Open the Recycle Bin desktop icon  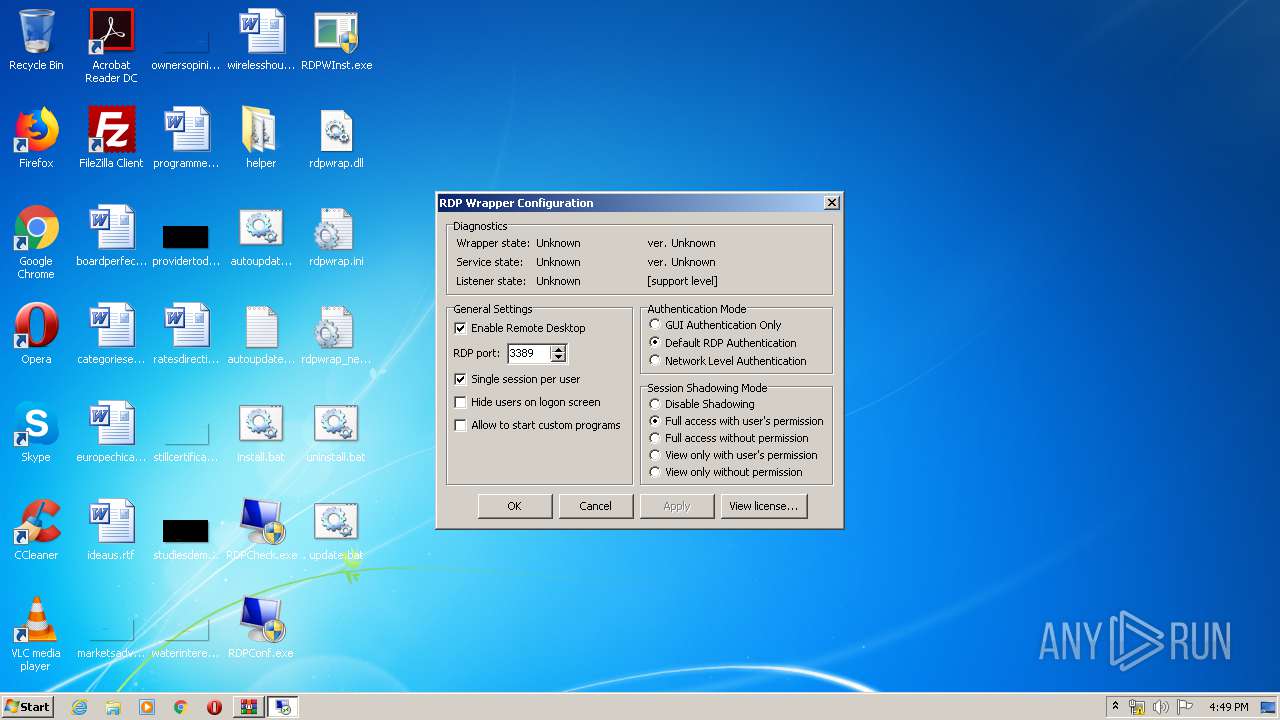[x=36, y=40]
